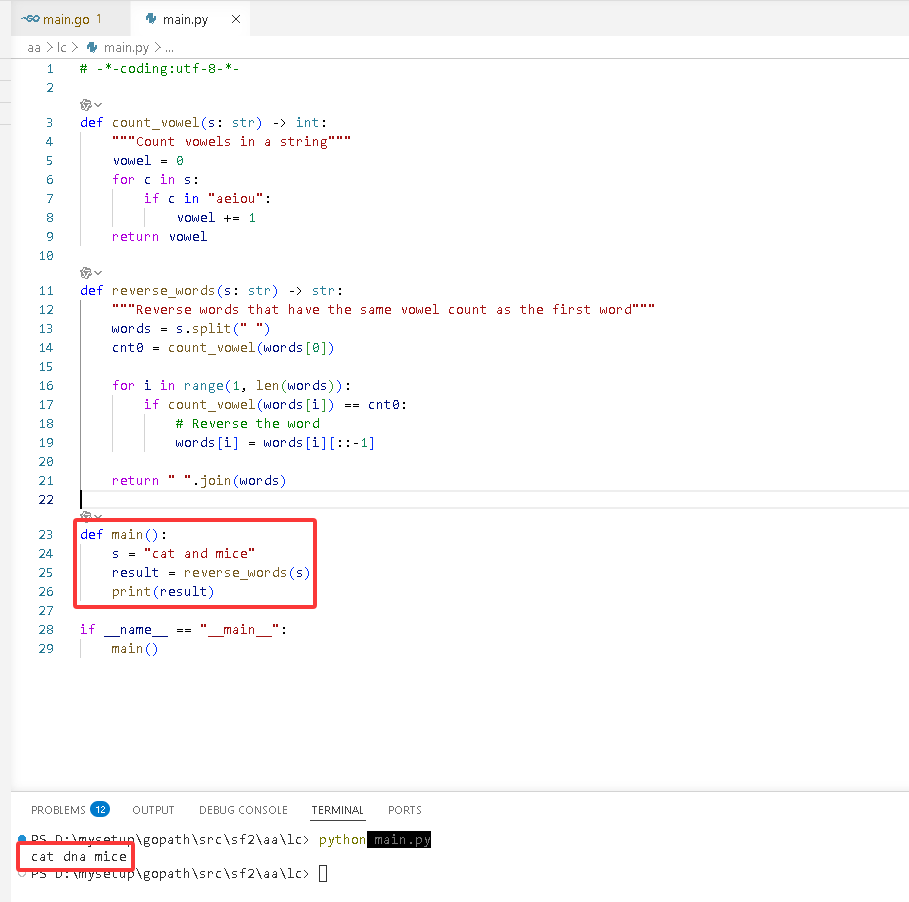Click the Go file icon on main.go tab
This screenshot has height=902, width=909.
pyautogui.click(x=30, y=19)
